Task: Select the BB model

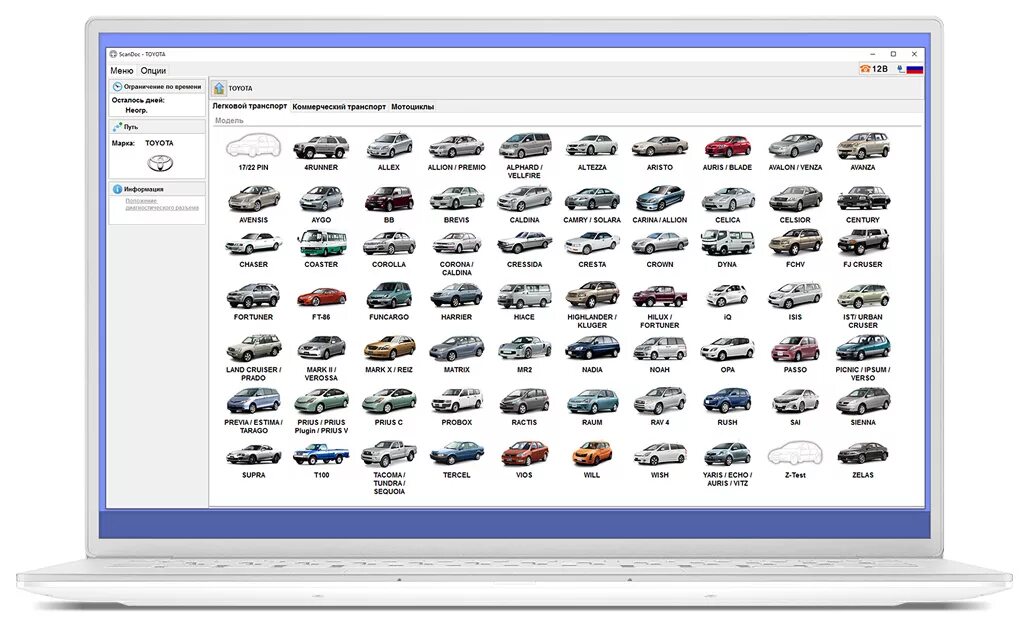Action: click(389, 204)
